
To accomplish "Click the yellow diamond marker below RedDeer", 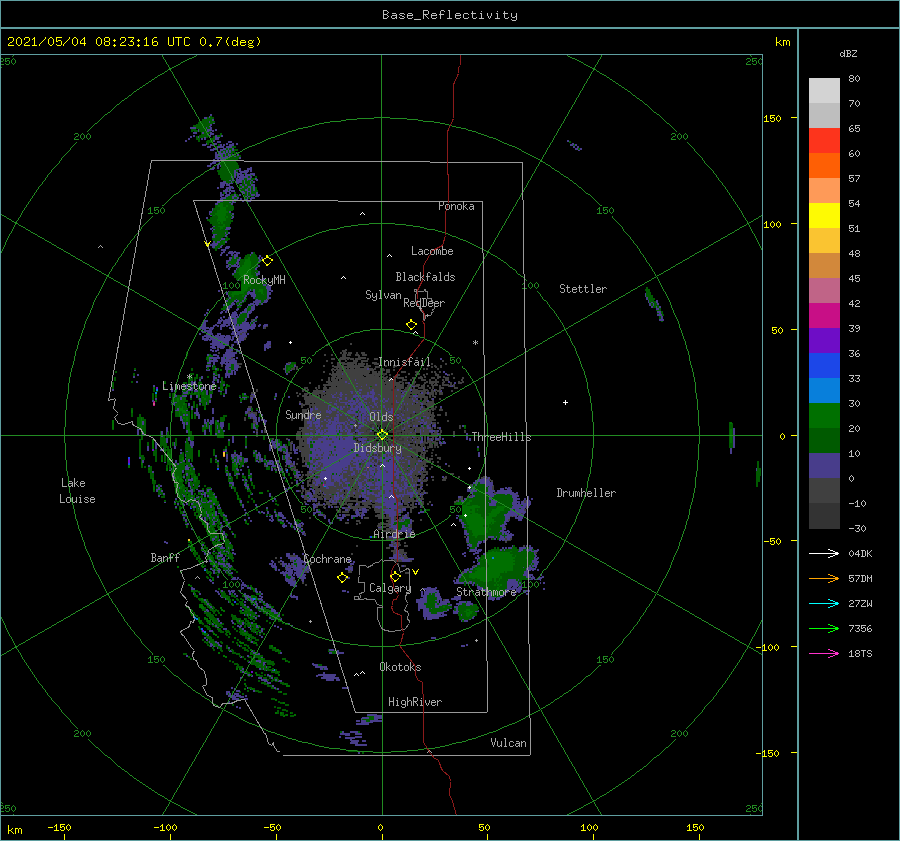I will [x=411, y=325].
